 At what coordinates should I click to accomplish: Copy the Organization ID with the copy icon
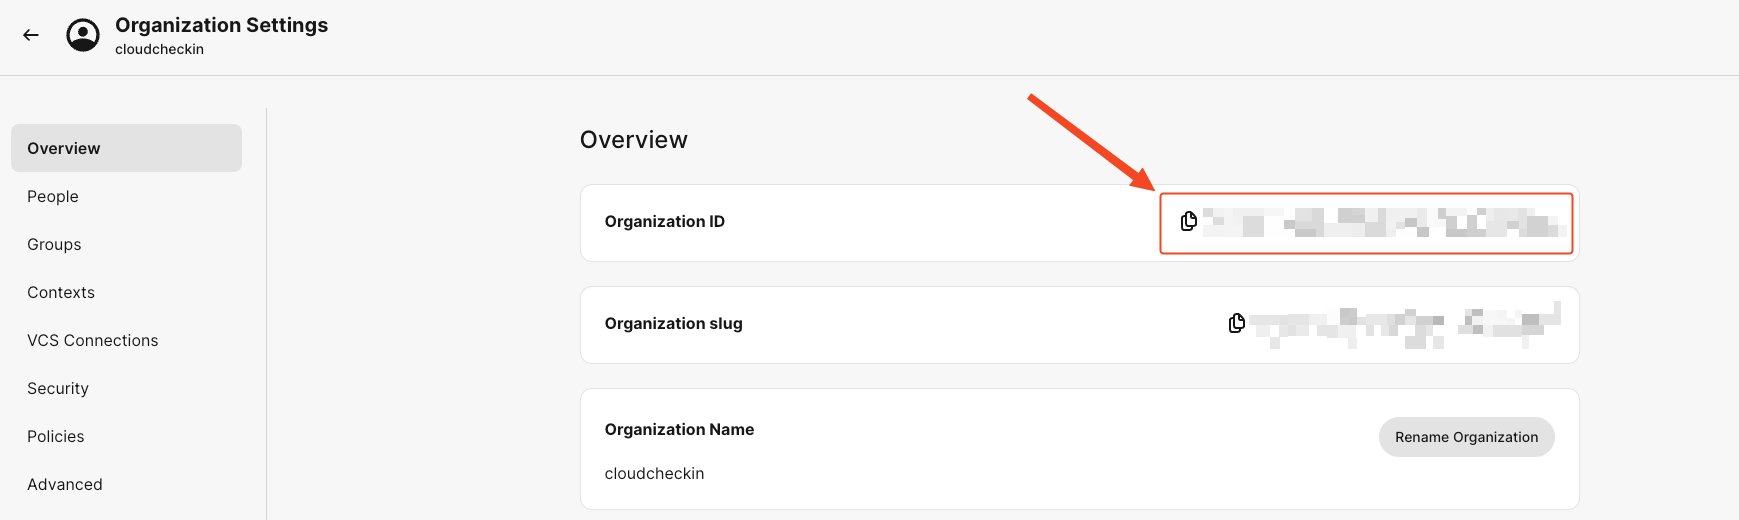coord(1189,221)
